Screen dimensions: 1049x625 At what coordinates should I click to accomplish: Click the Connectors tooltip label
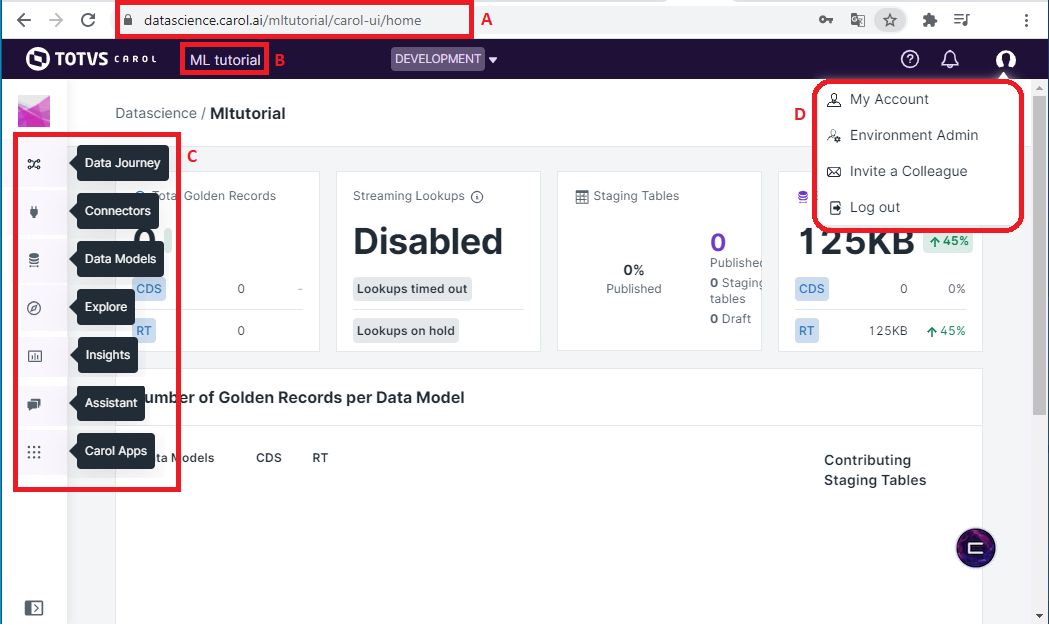[118, 211]
